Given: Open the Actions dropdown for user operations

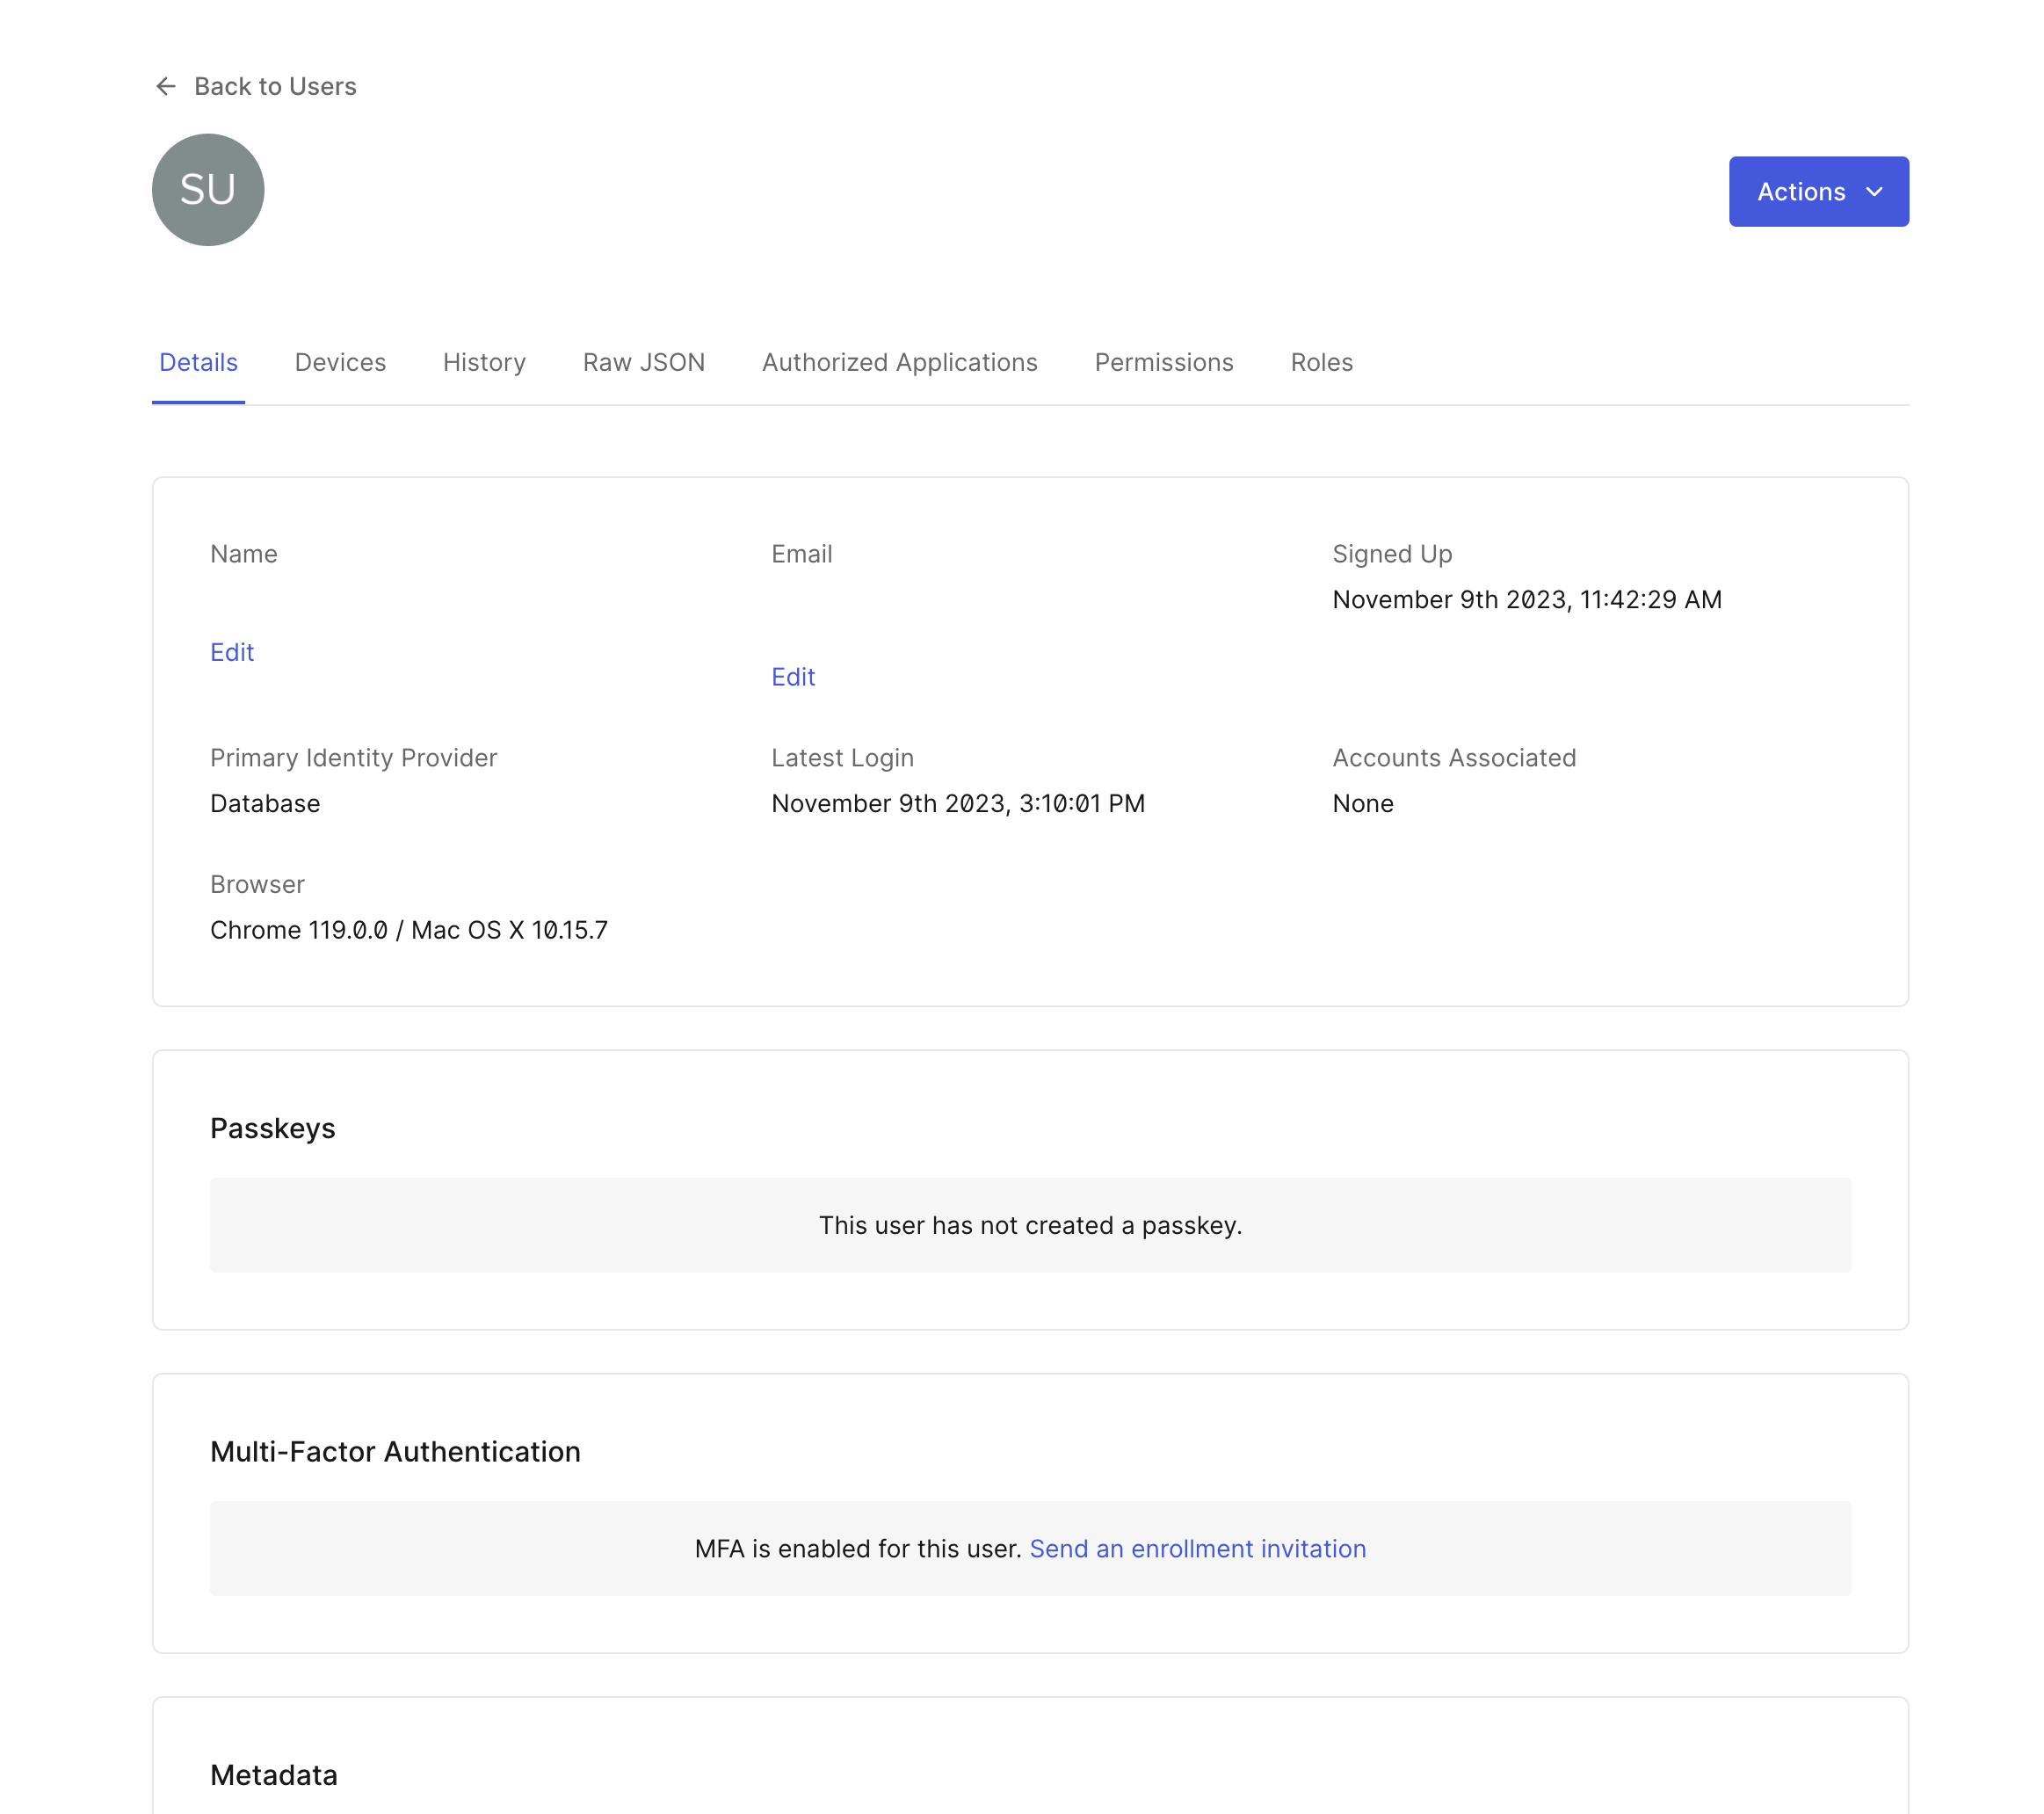Looking at the screenshot, I should pos(1818,191).
